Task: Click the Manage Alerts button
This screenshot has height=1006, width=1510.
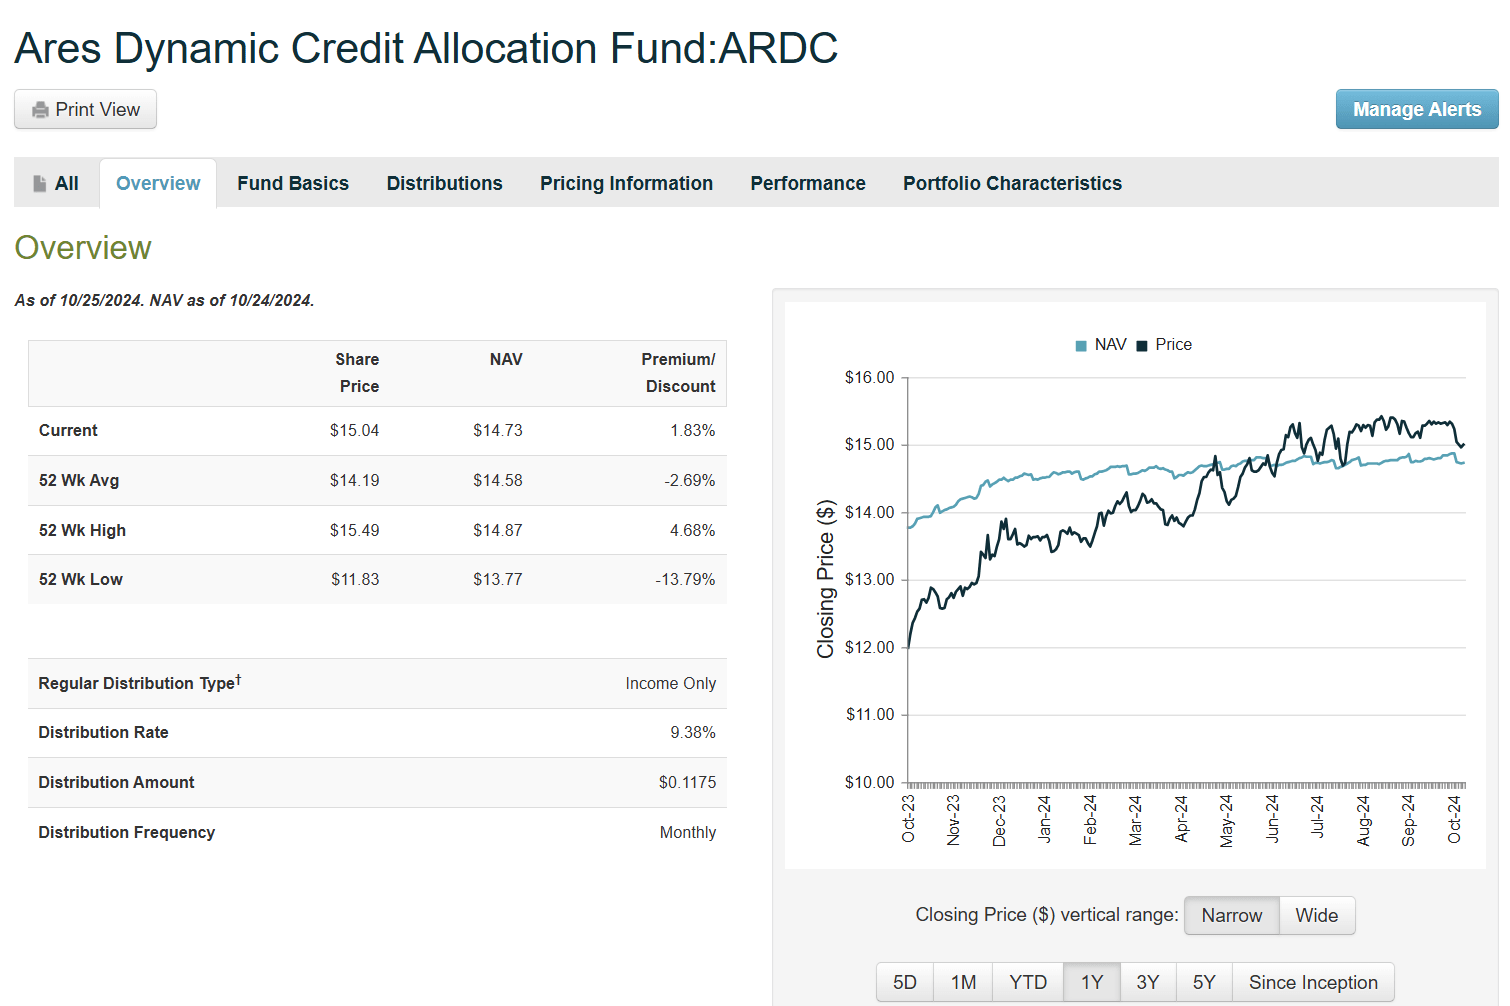Action: coord(1416,109)
